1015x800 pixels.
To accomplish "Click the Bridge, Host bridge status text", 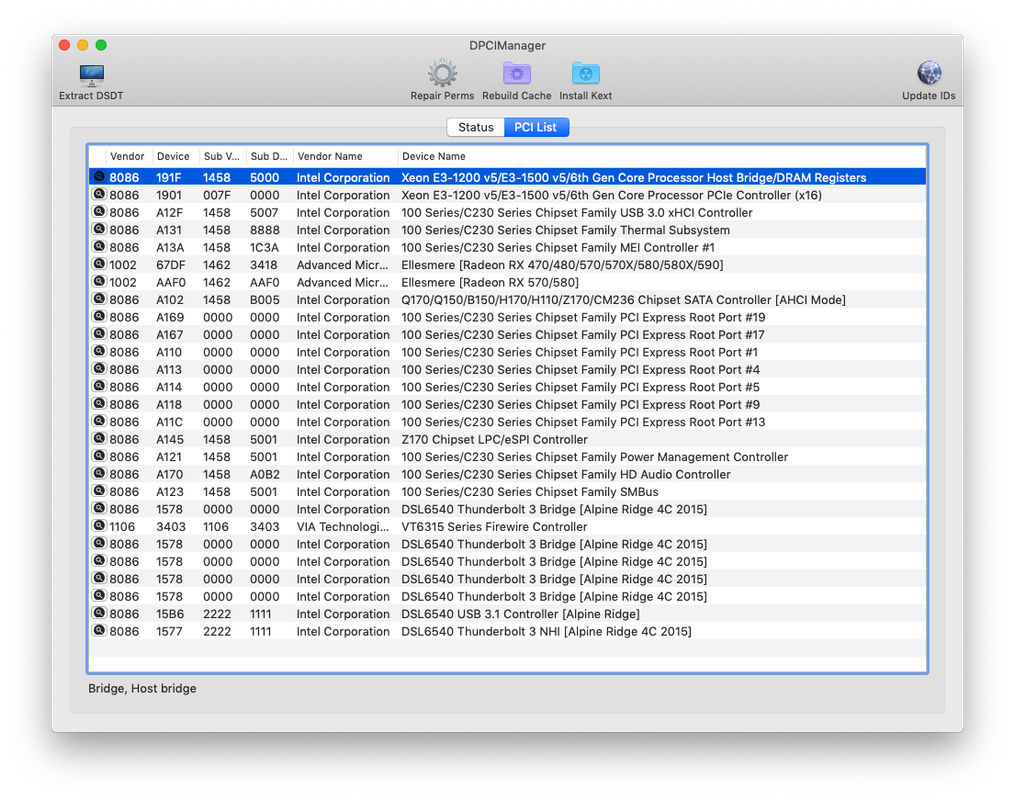I will click(142, 689).
